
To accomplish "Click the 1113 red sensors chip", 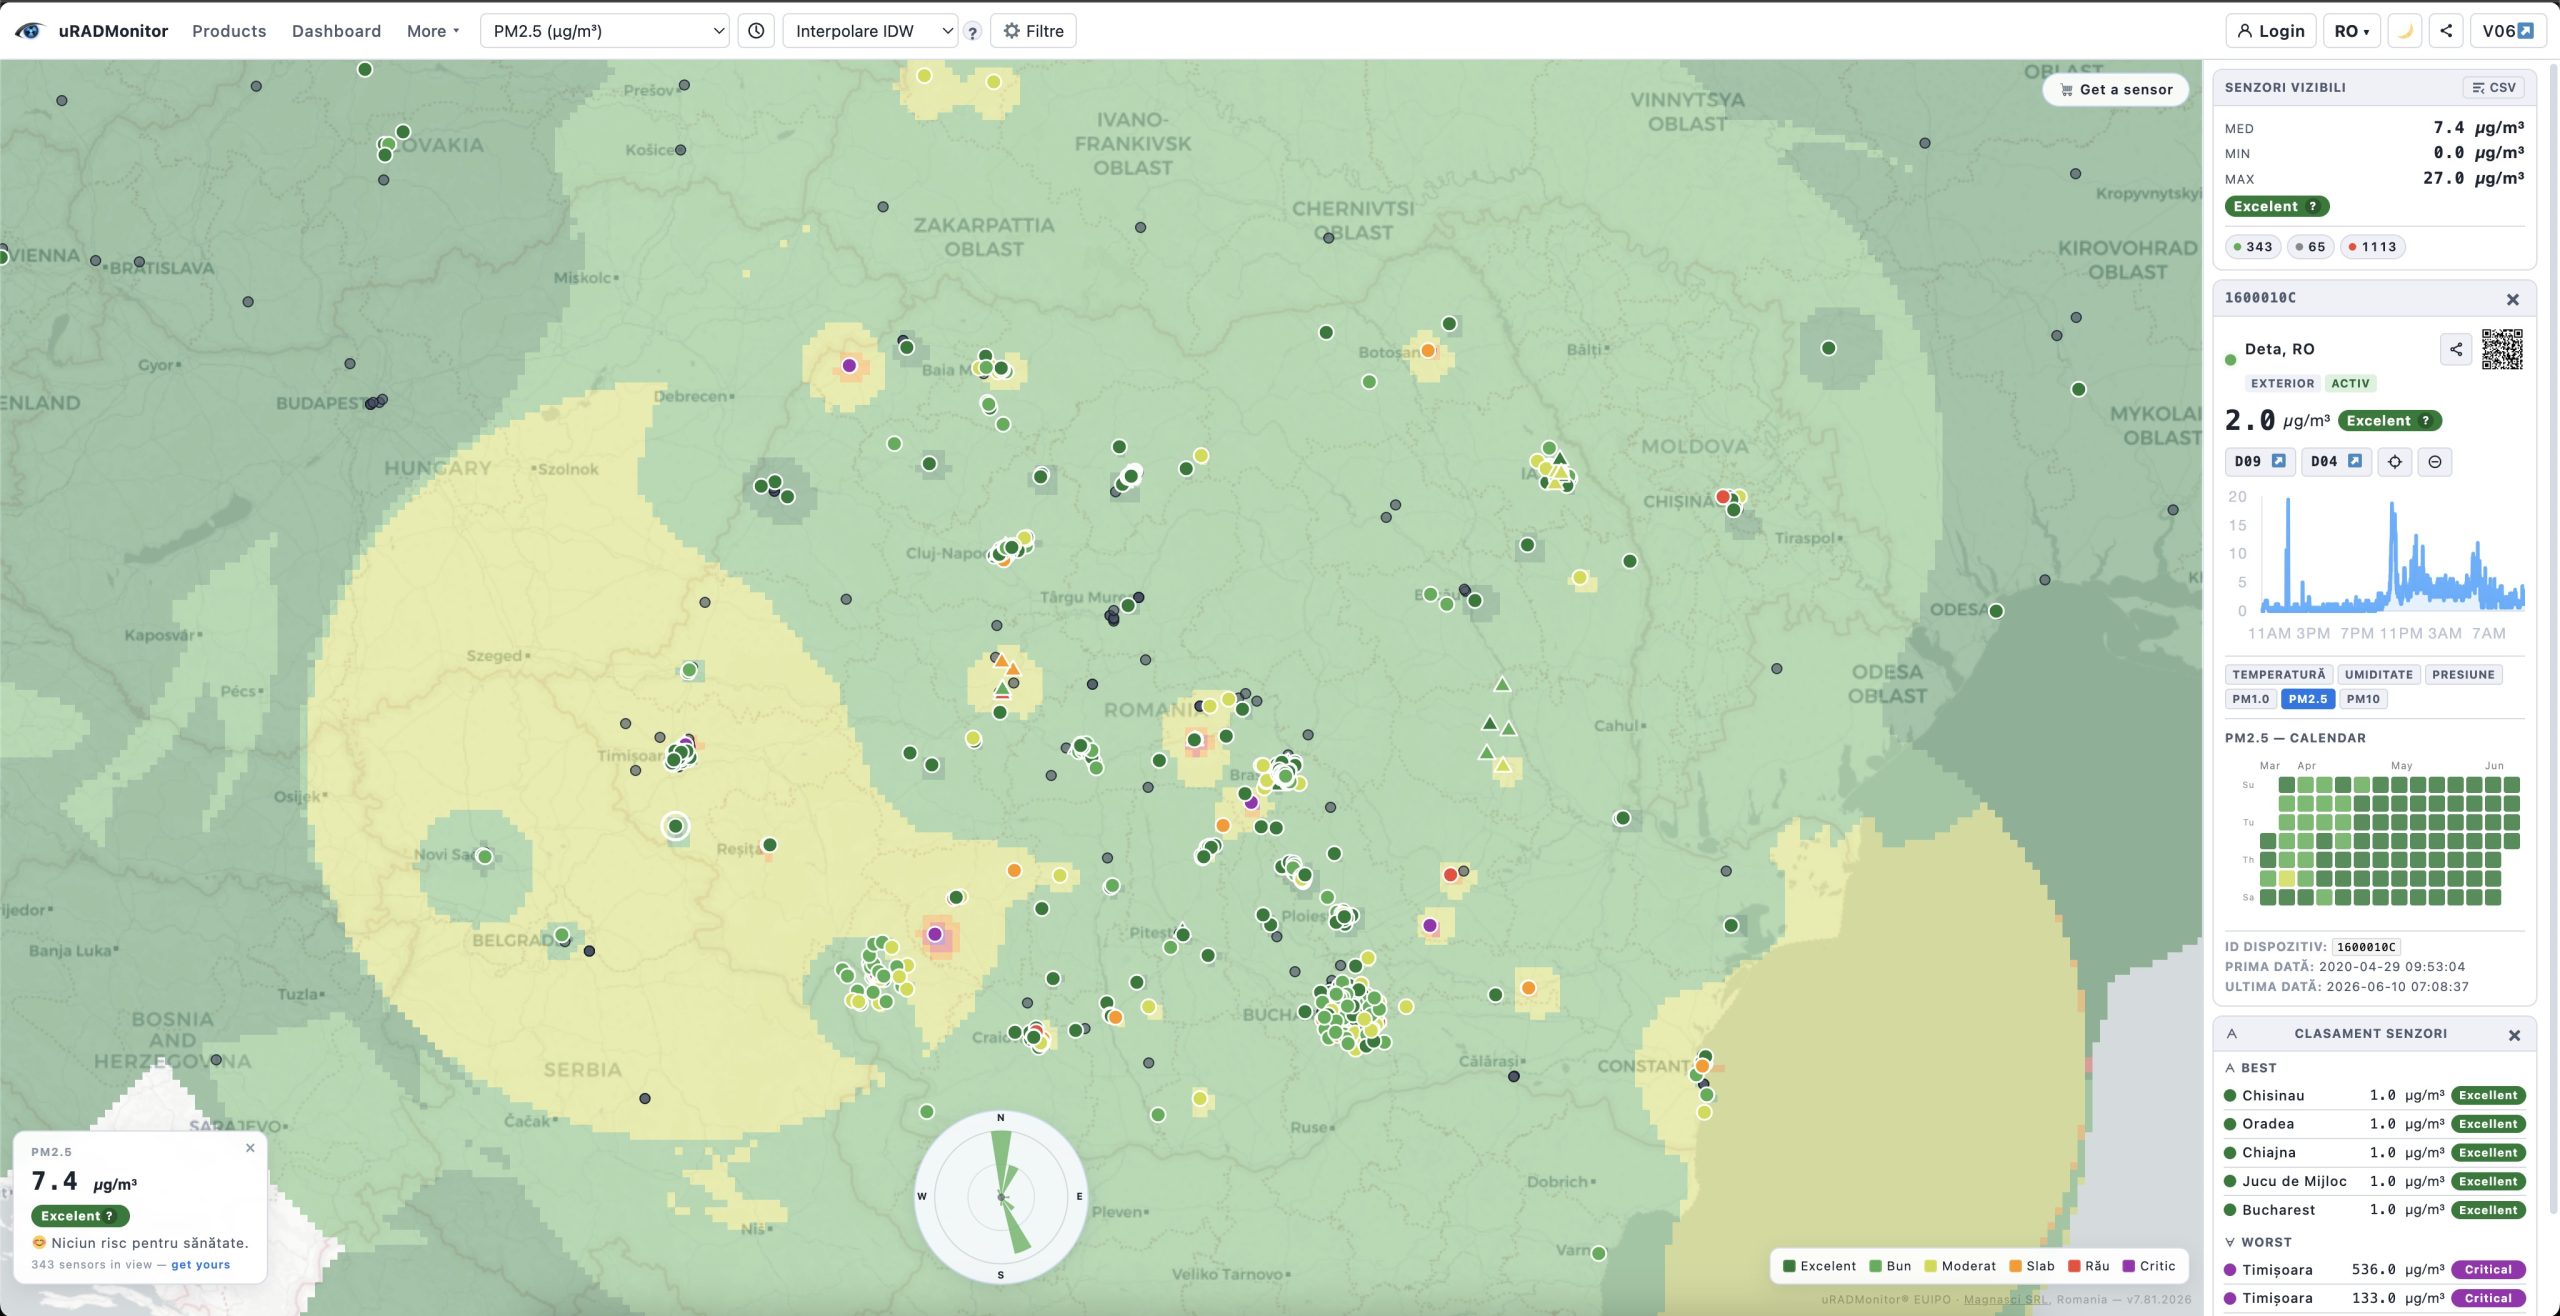I will [x=2372, y=247].
